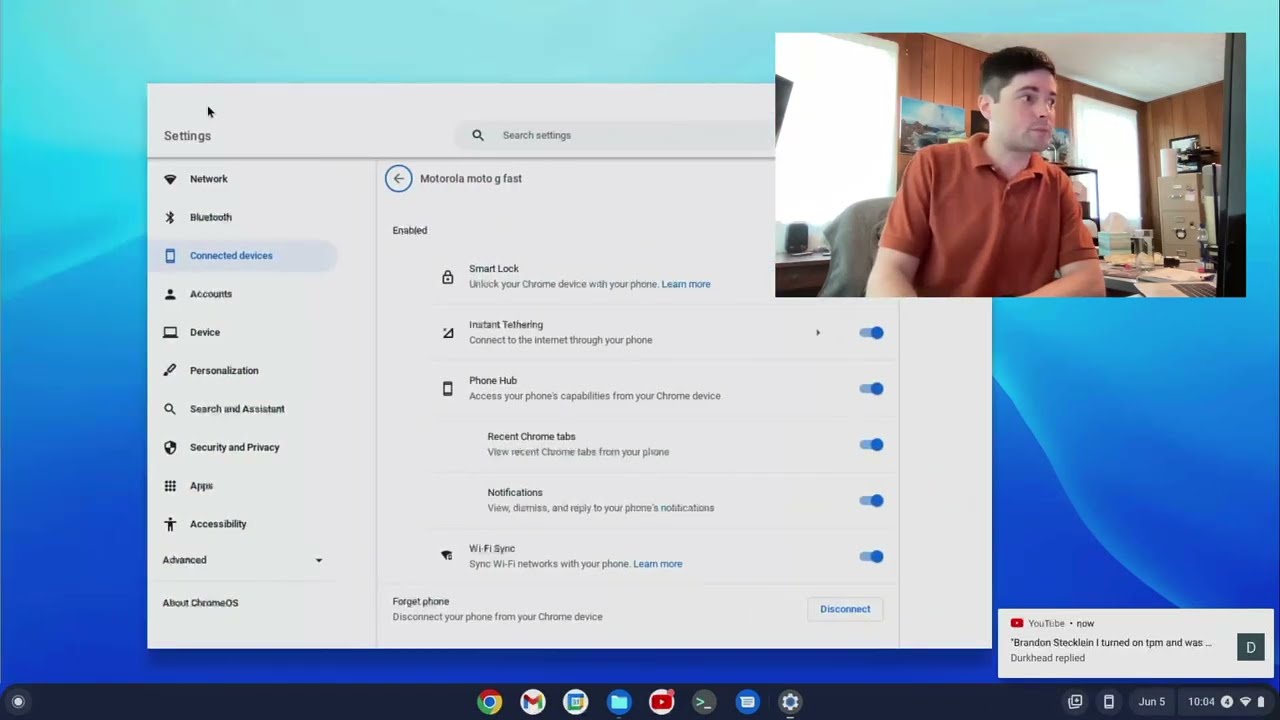Open the Messages app from the shelf
This screenshot has height=720, width=1280.
pos(747,702)
